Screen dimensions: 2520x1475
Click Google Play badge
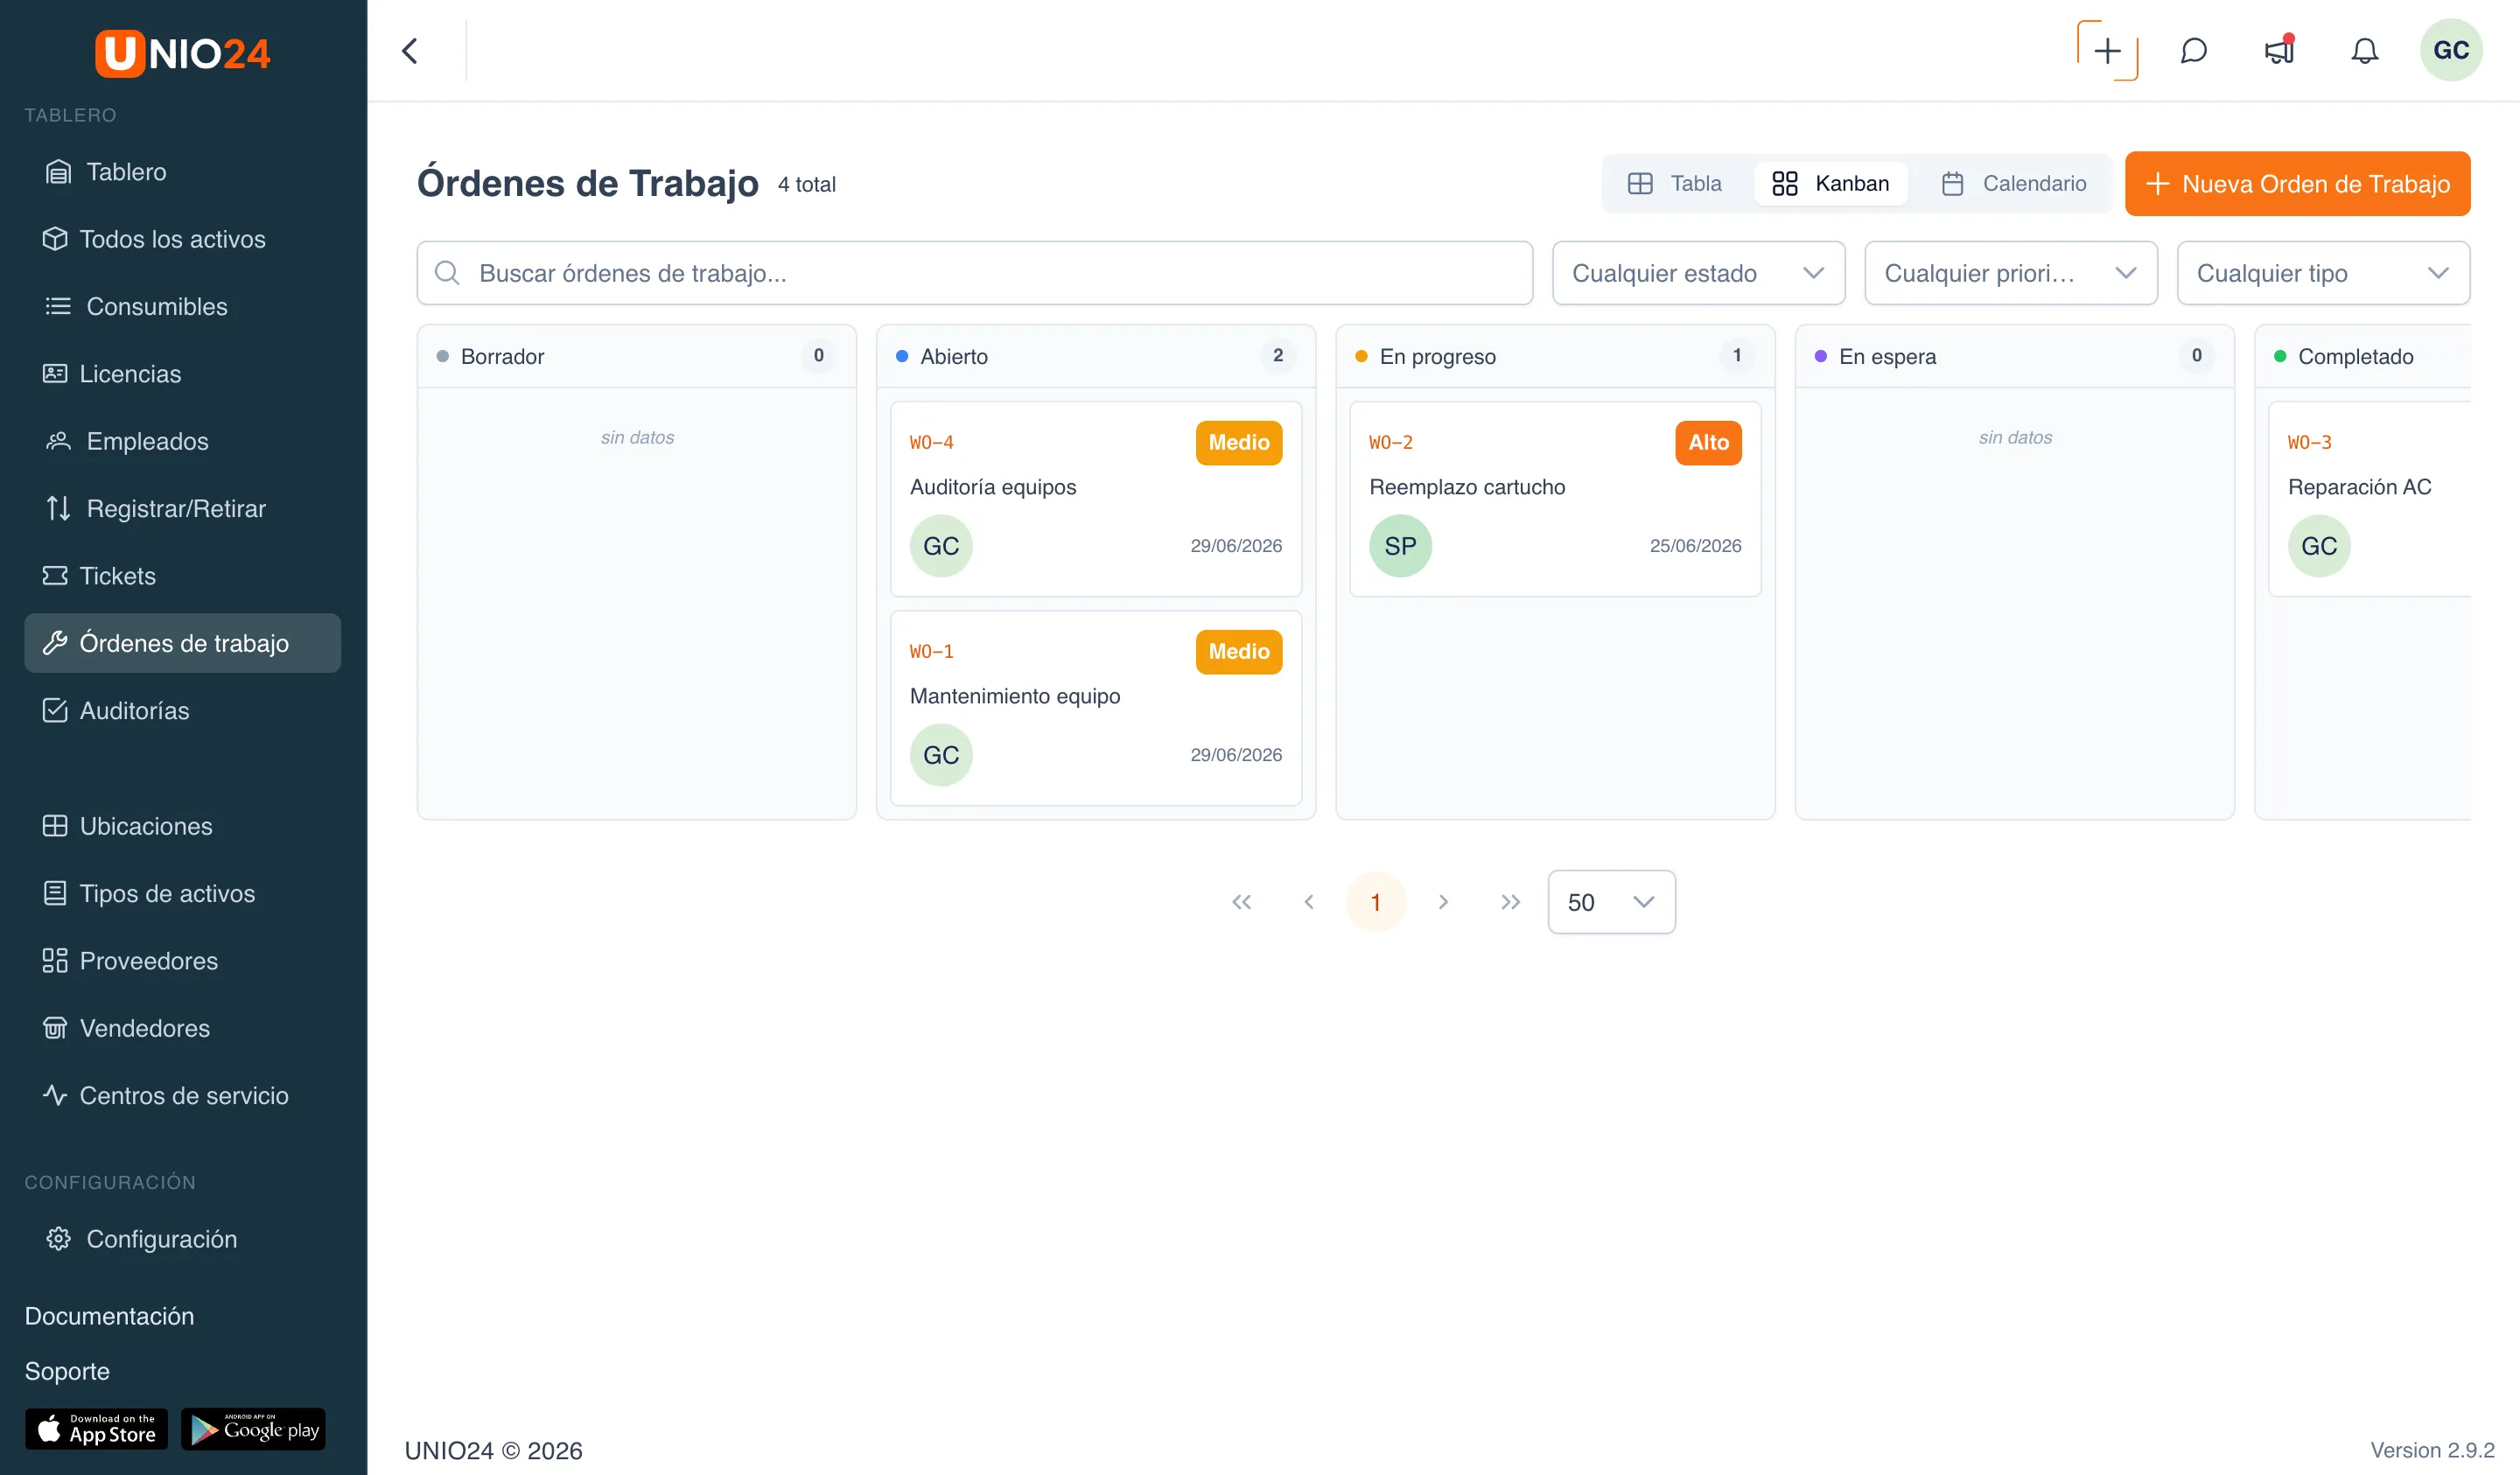pyautogui.click(x=253, y=1429)
